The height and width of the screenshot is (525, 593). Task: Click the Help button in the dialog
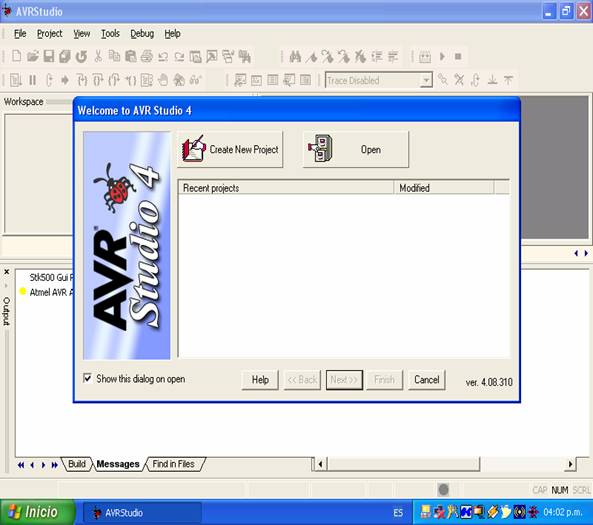tap(260, 380)
